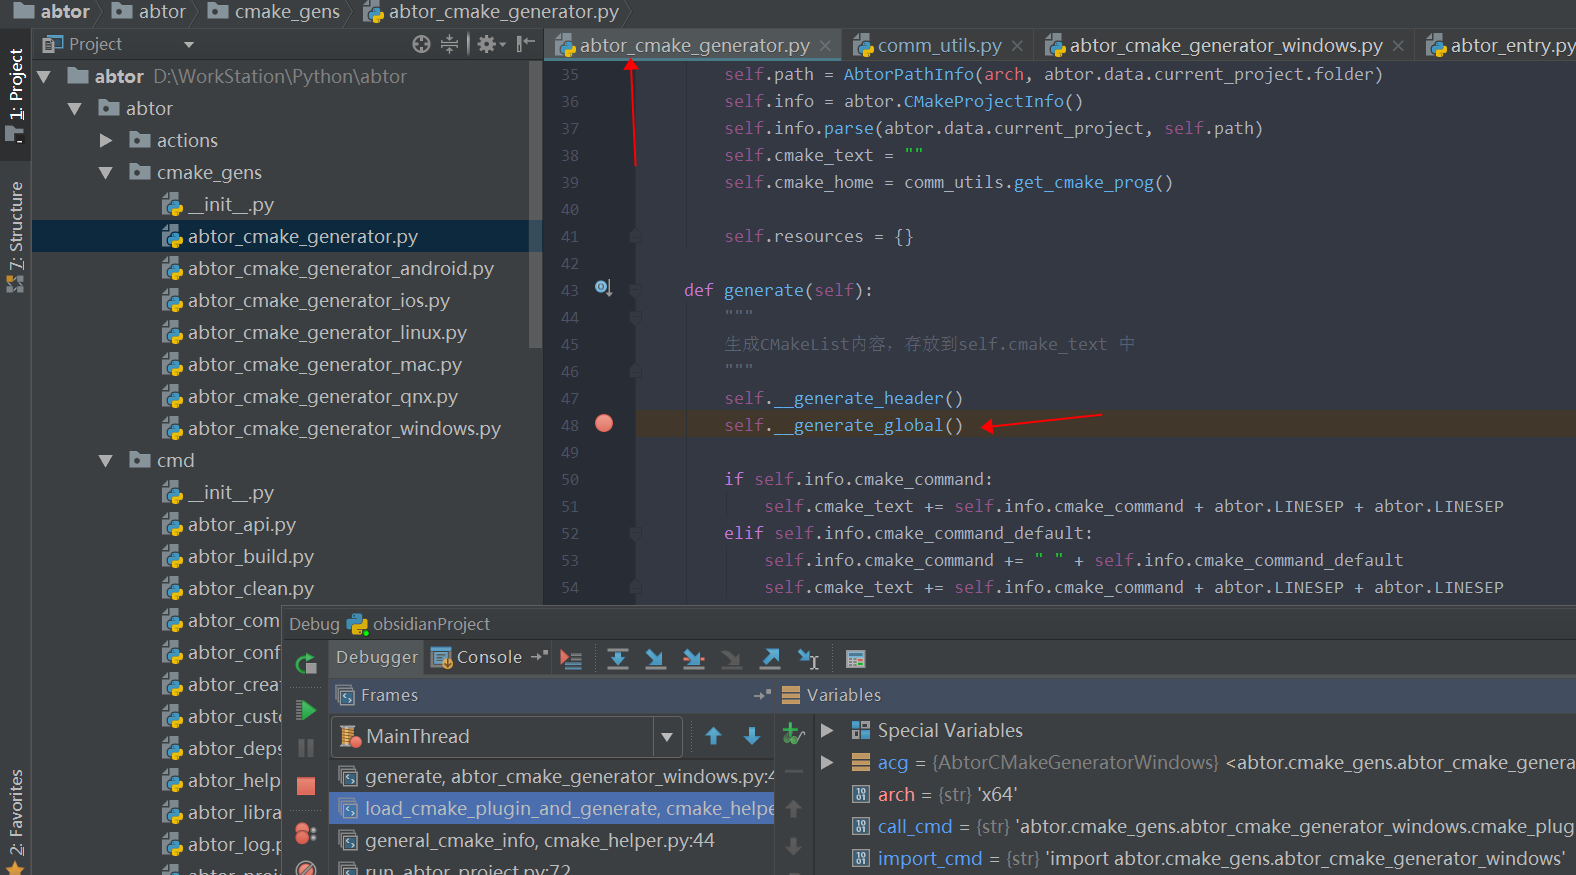The width and height of the screenshot is (1576, 875).
Task: Expand the actions folder
Action: pos(106,140)
